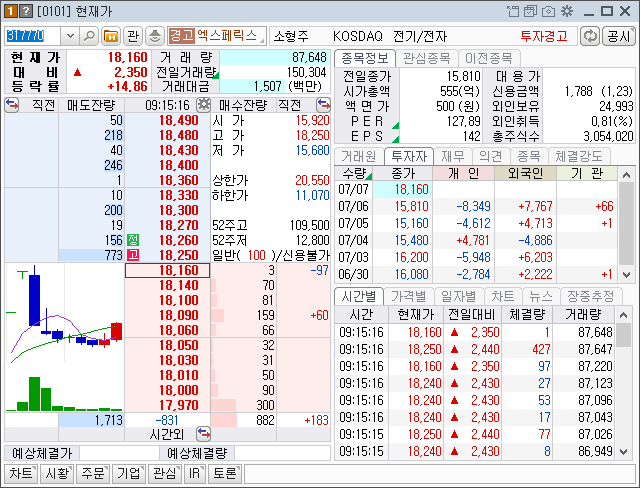
Task: Click down arrow of time trades scrollbar
Action: coord(623,451)
